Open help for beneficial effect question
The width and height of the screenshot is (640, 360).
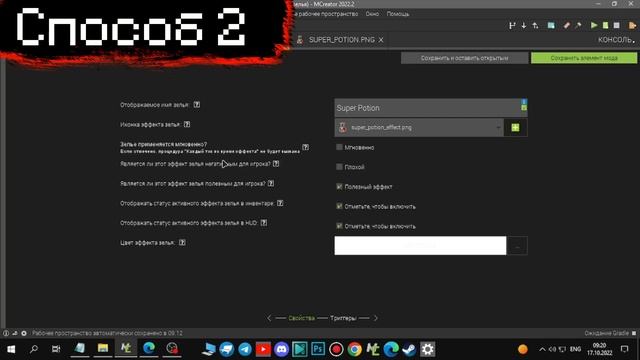pos(271,183)
